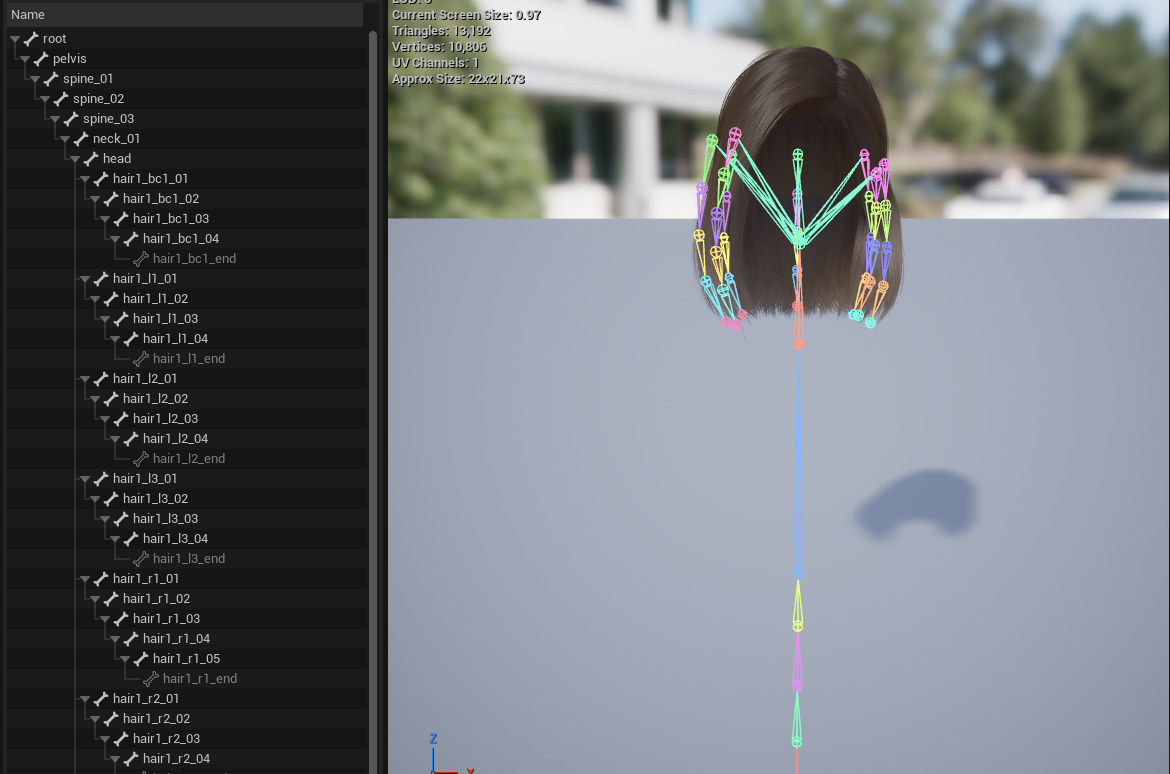This screenshot has height=774, width=1170.
Task: Collapse the hair1_r1_01 branch arrow
Action: click(x=85, y=579)
